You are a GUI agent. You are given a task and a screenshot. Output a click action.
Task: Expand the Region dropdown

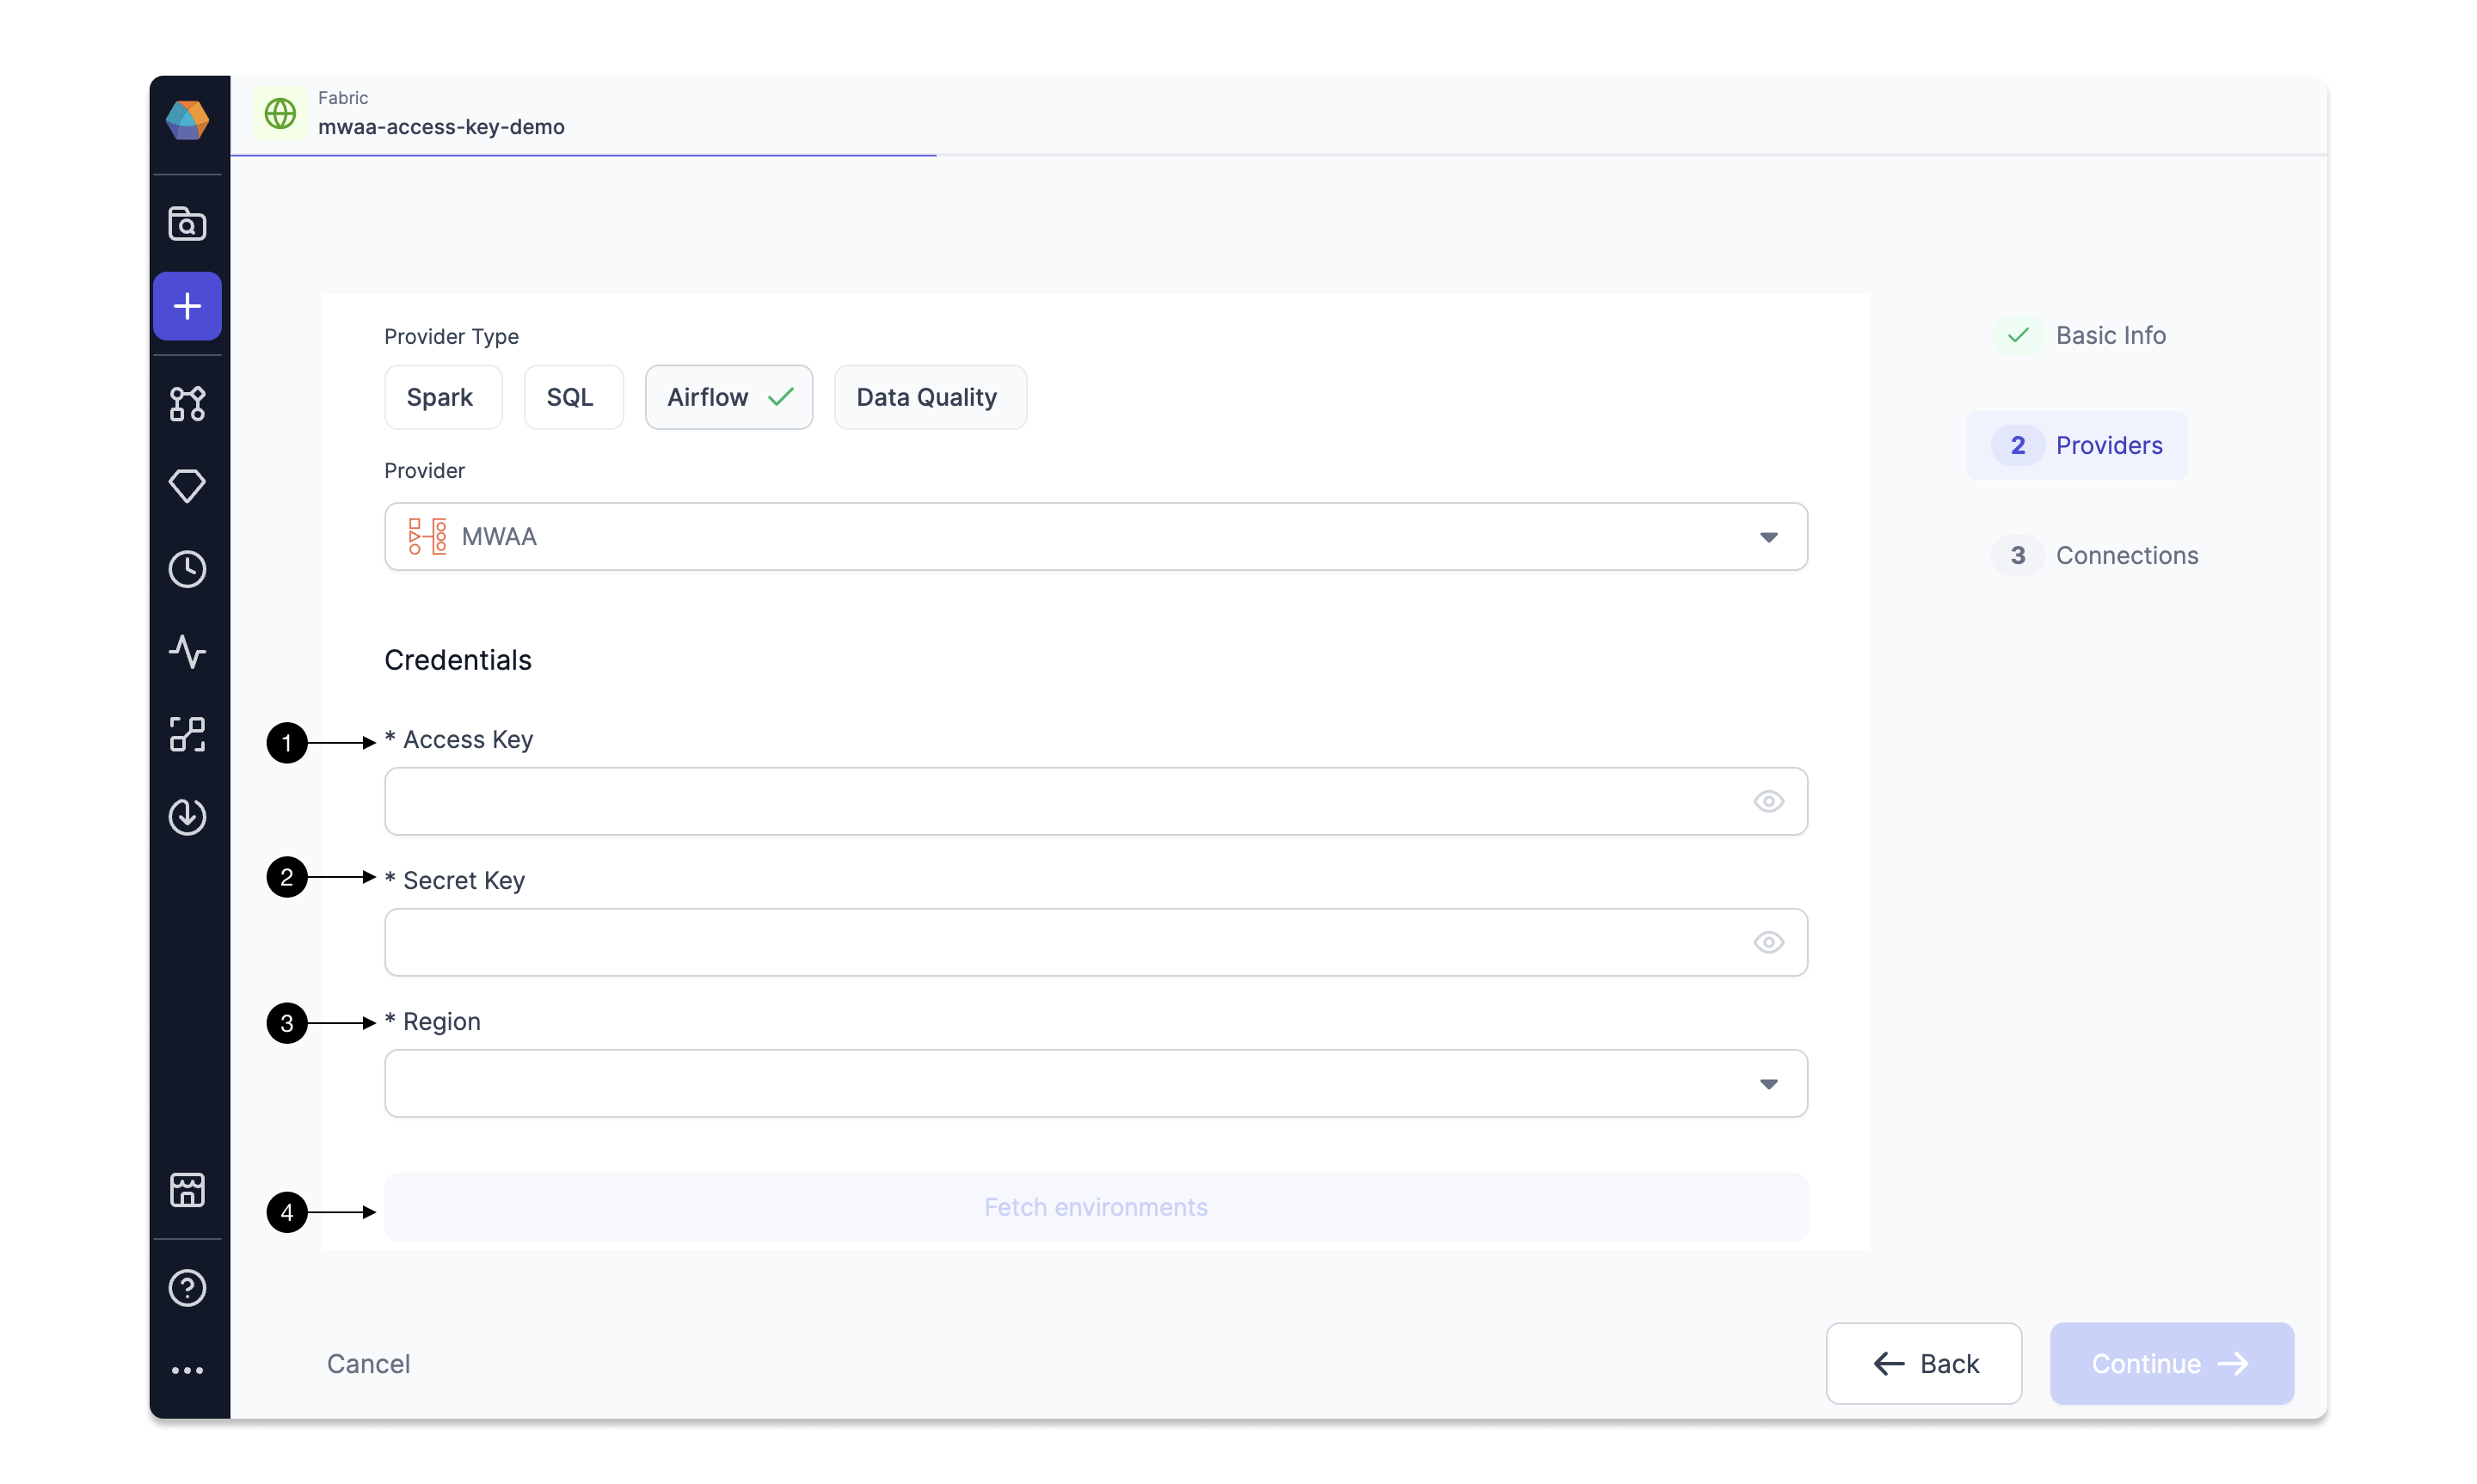point(1095,1084)
